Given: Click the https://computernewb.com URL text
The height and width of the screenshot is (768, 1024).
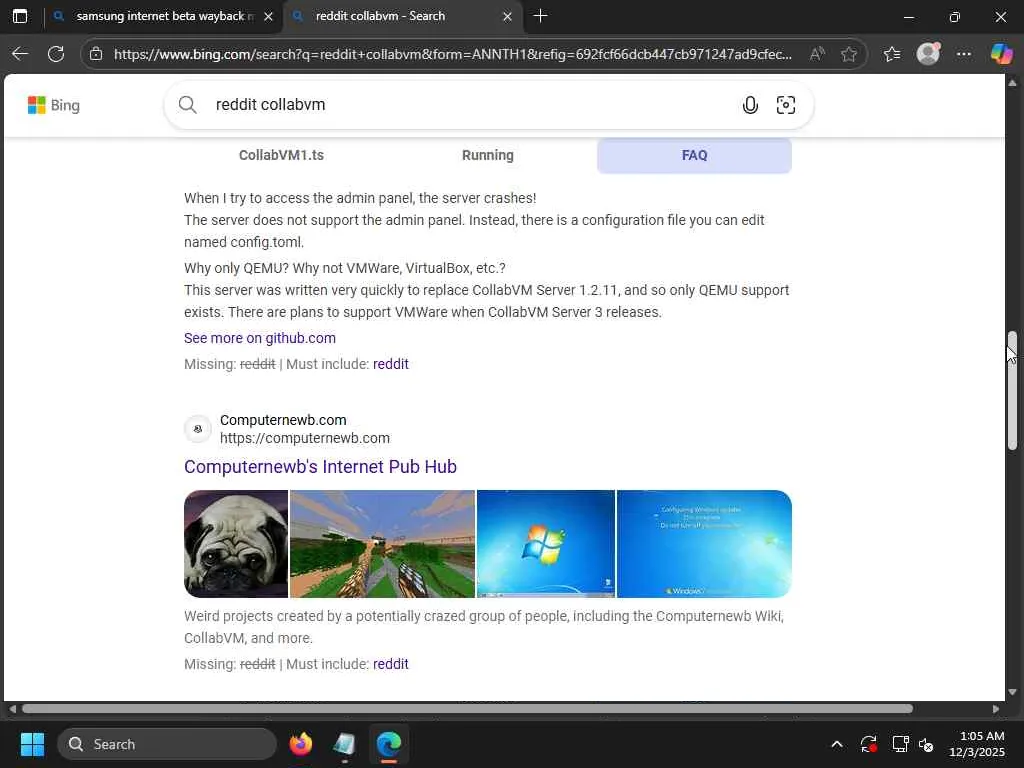Looking at the screenshot, I should pos(305,438).
